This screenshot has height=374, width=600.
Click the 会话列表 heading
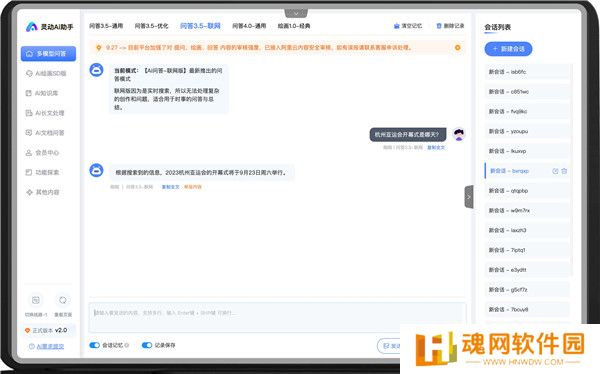pyautogui.click(x=497, y=27)
